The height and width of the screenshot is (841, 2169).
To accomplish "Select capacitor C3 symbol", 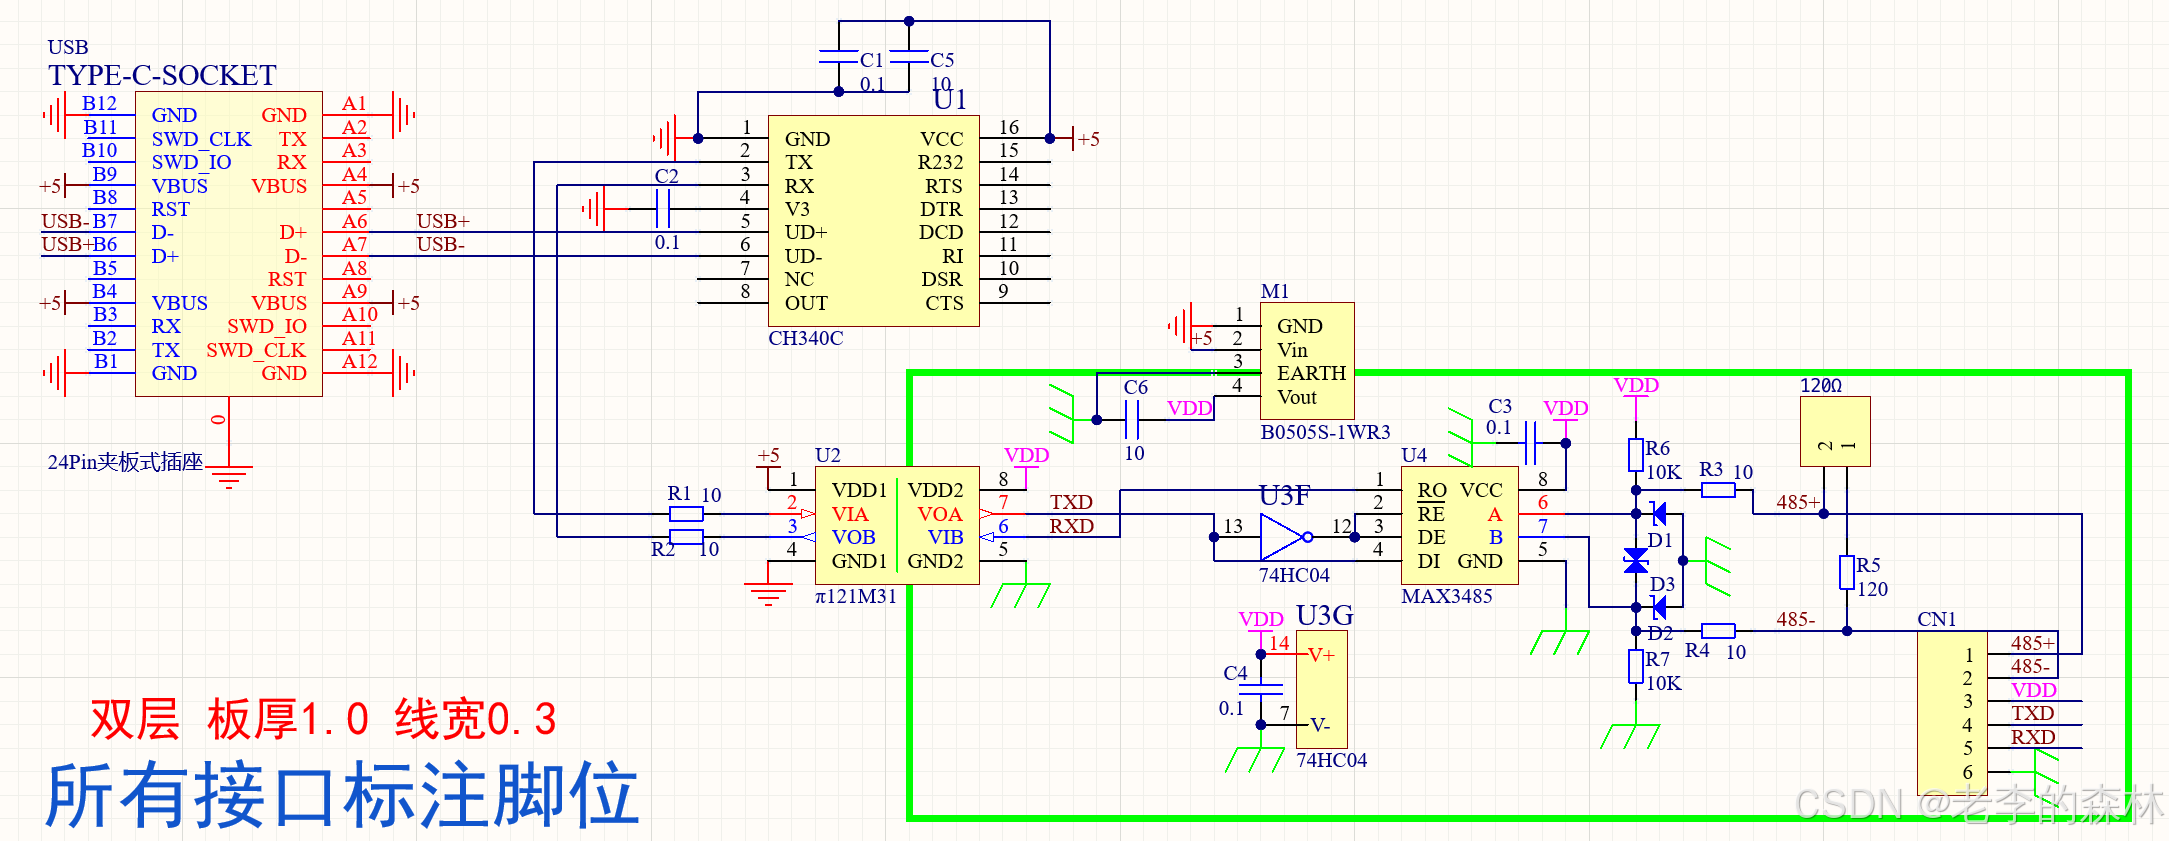I will 1531,443.
